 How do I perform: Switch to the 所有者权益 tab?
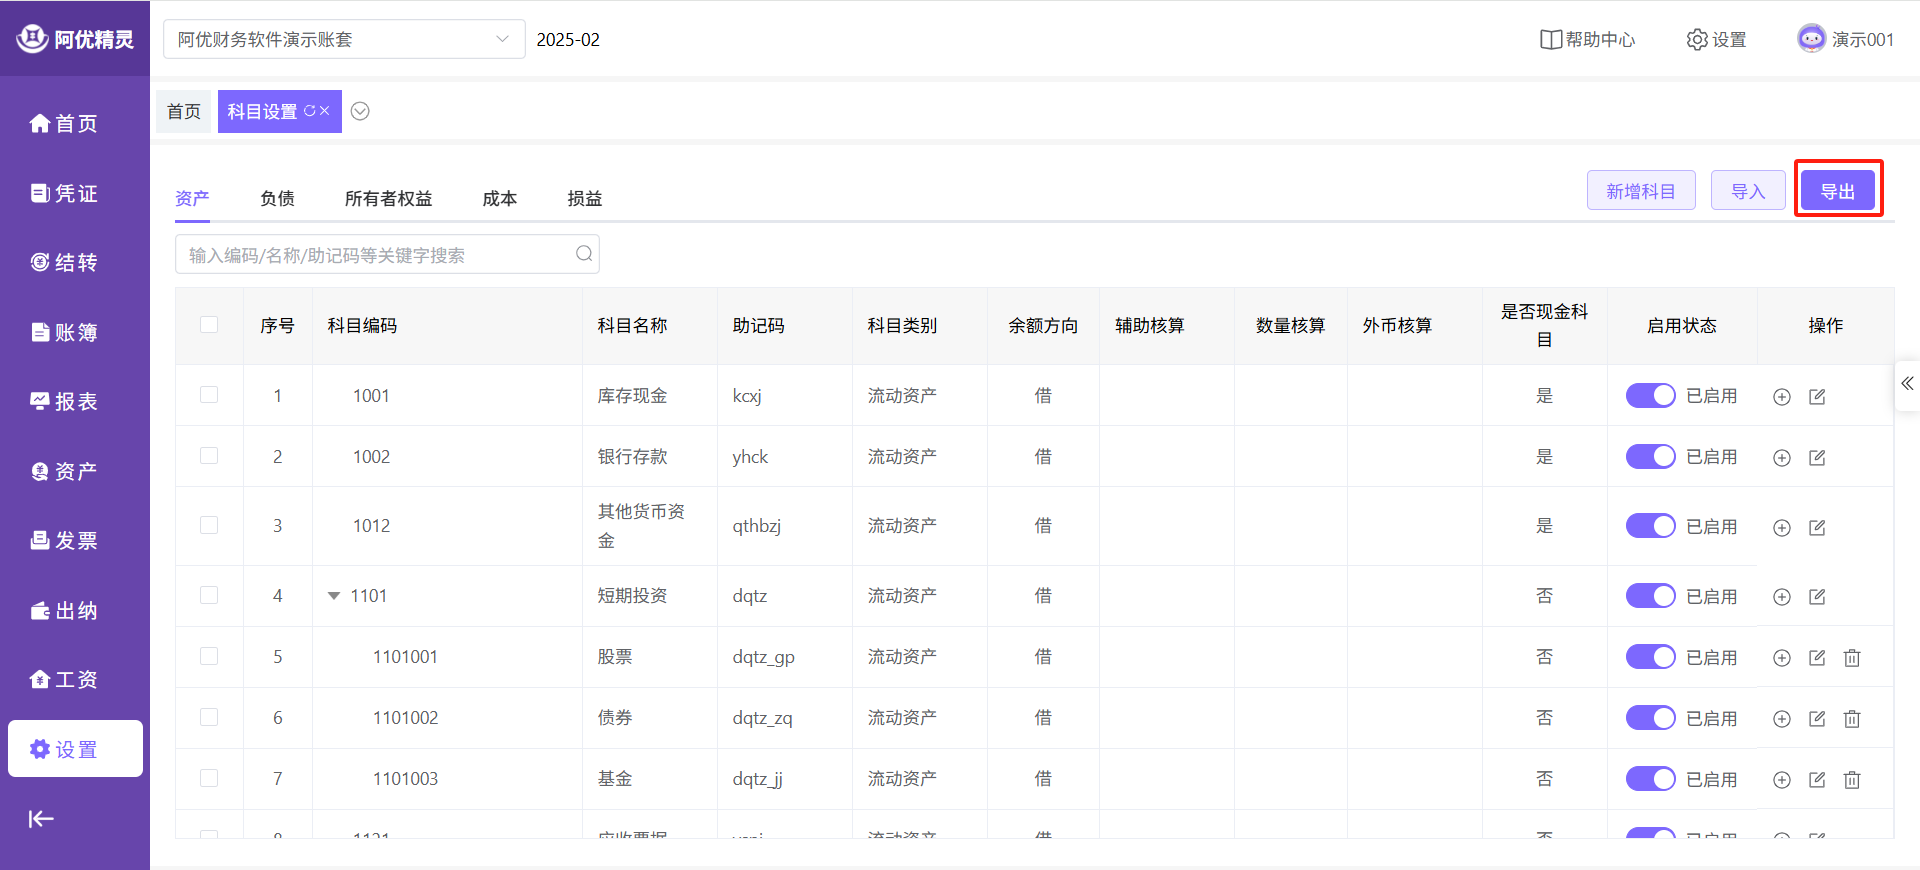tap(388, 198)
